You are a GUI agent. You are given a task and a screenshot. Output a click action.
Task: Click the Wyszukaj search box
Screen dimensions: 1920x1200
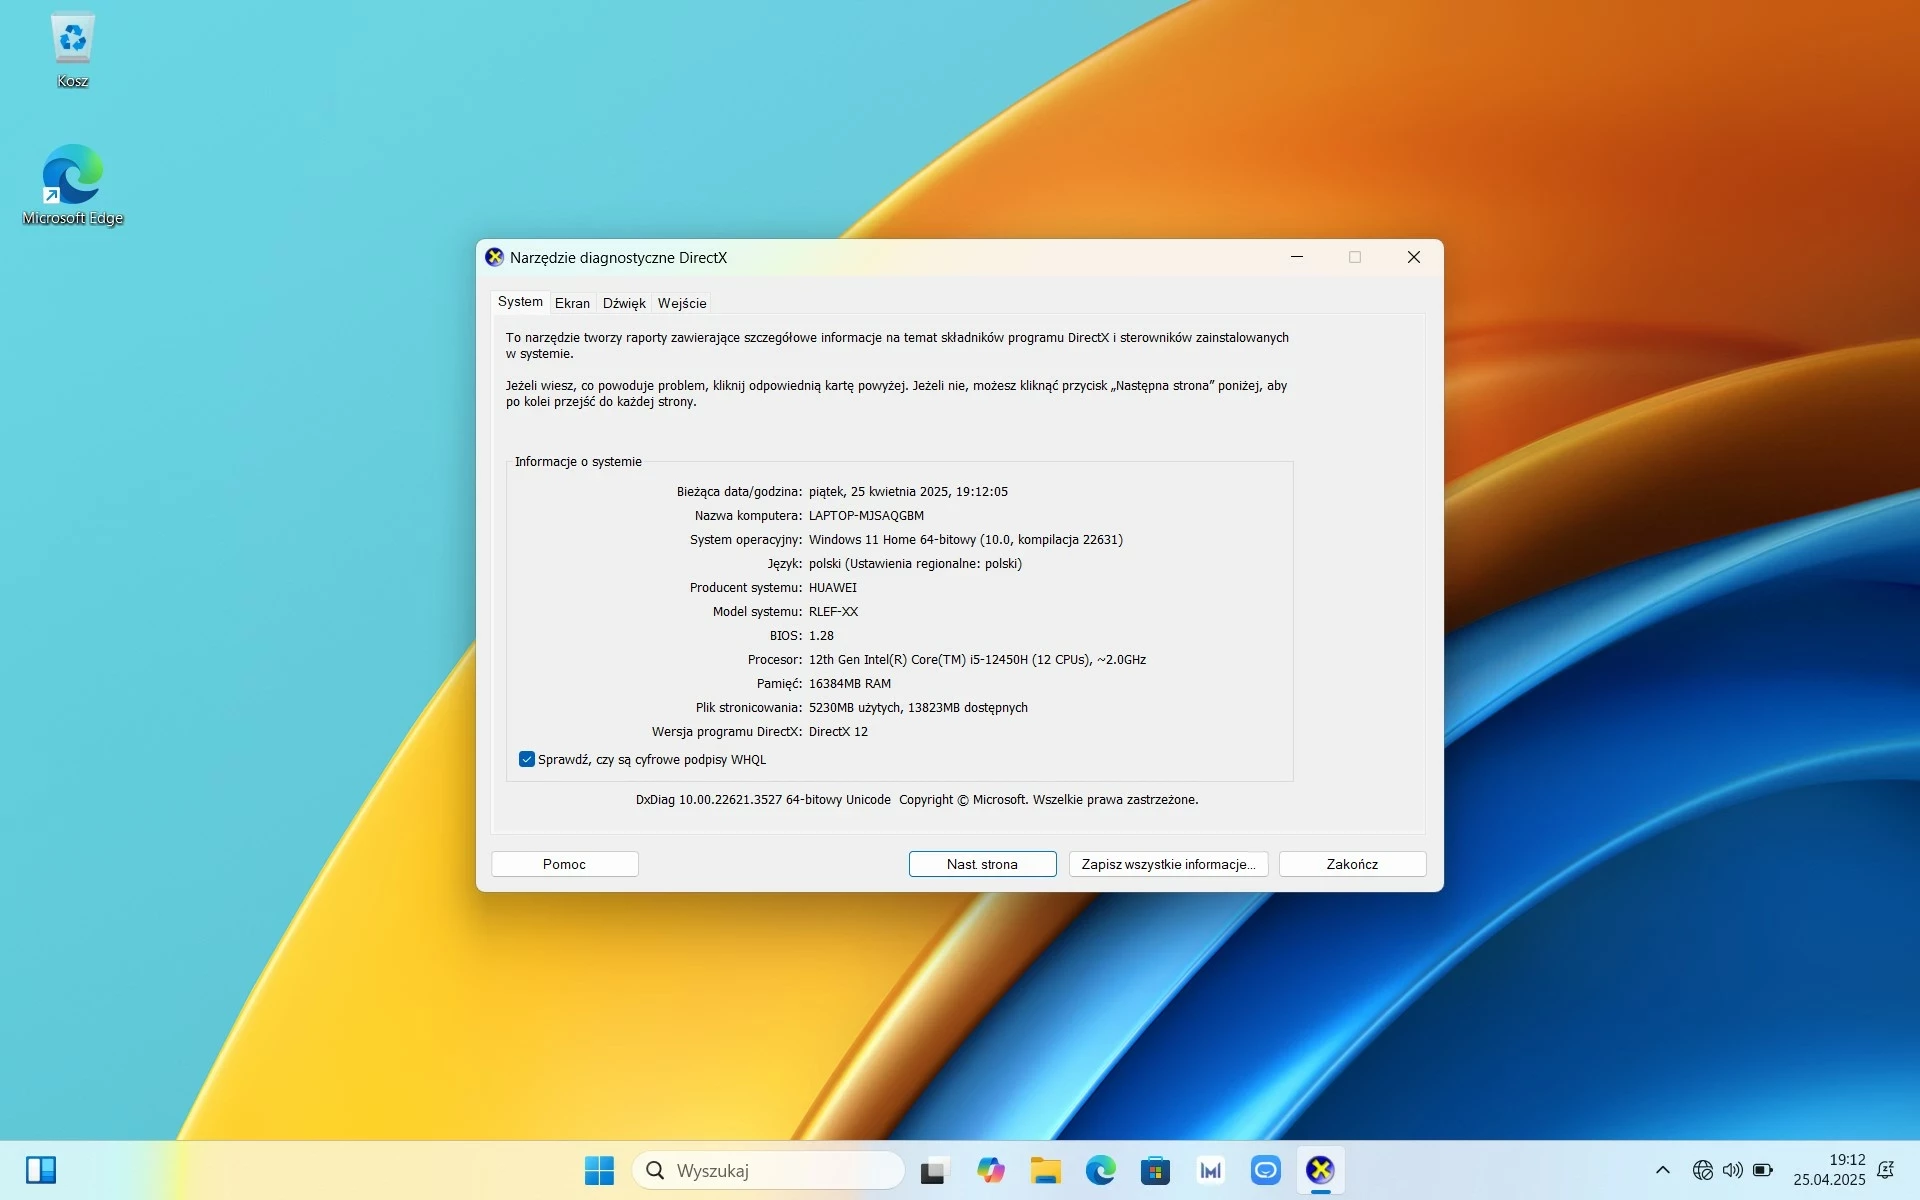click(768, 1170)
